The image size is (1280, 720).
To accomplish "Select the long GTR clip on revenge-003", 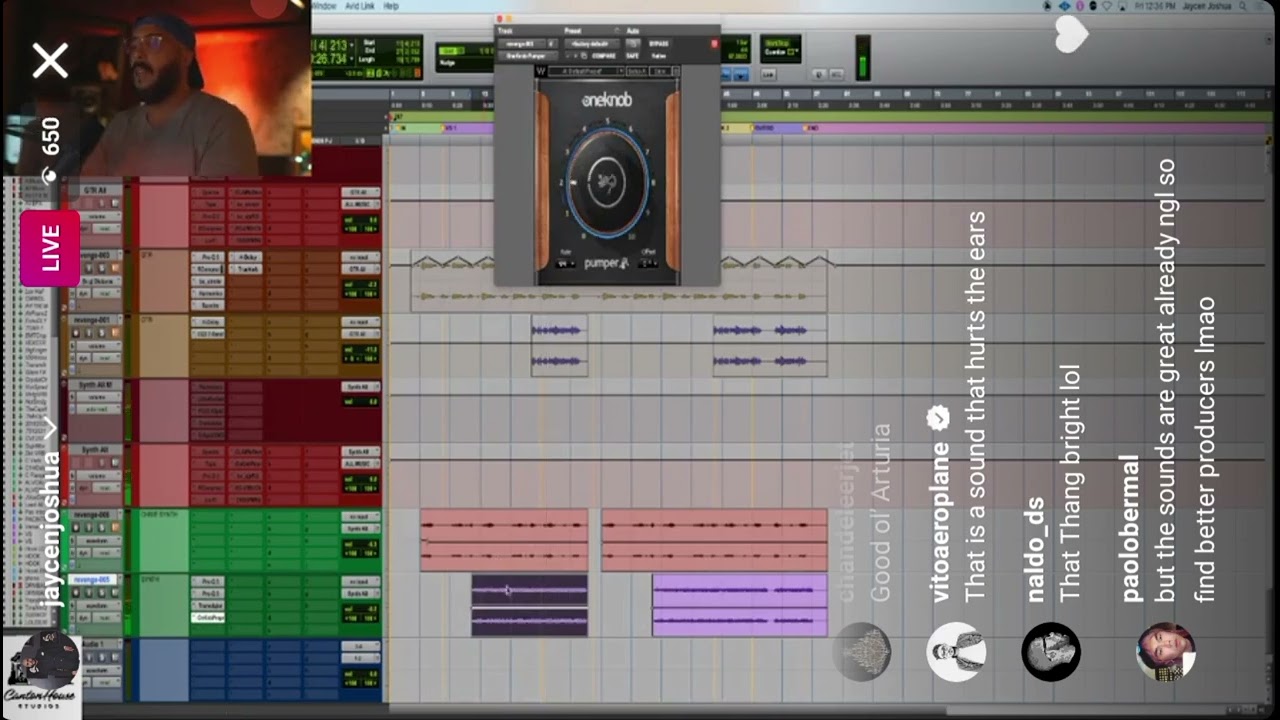I will [618, 280].
